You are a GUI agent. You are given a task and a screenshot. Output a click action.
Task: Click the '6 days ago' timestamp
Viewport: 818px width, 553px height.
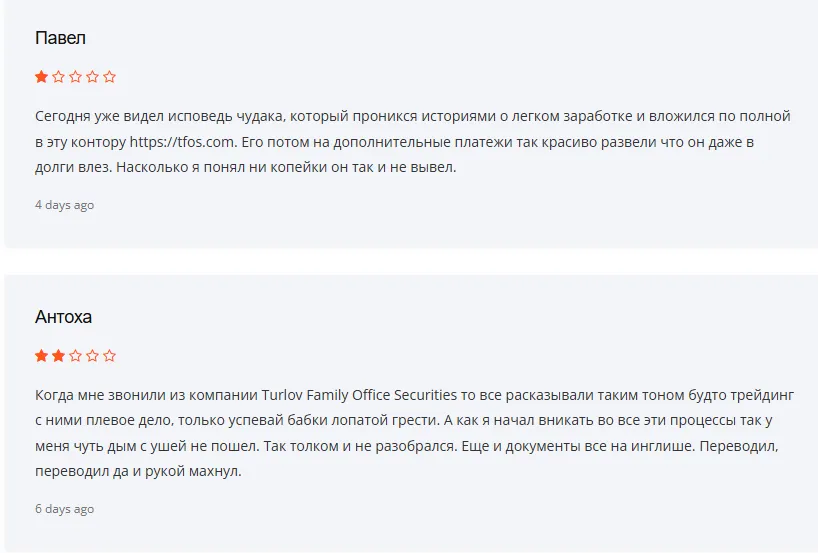tap(65, 509)
